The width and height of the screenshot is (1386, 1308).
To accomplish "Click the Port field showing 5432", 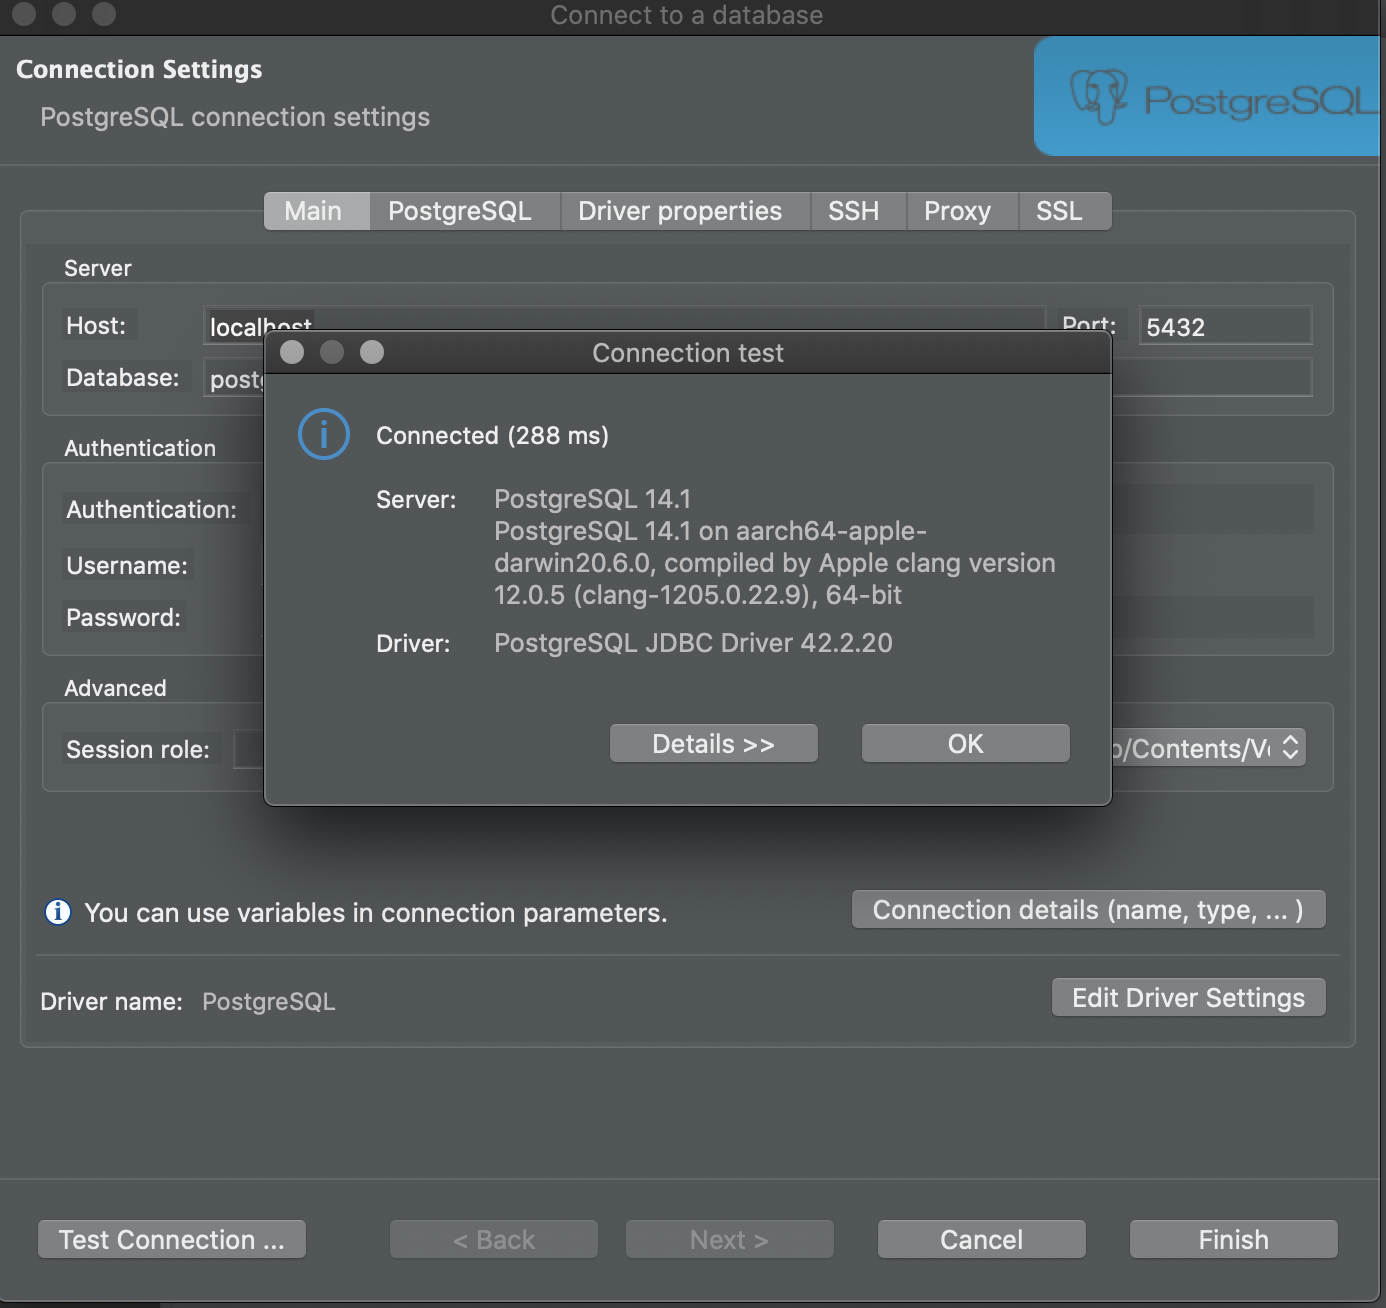I will pos(1226,326).
